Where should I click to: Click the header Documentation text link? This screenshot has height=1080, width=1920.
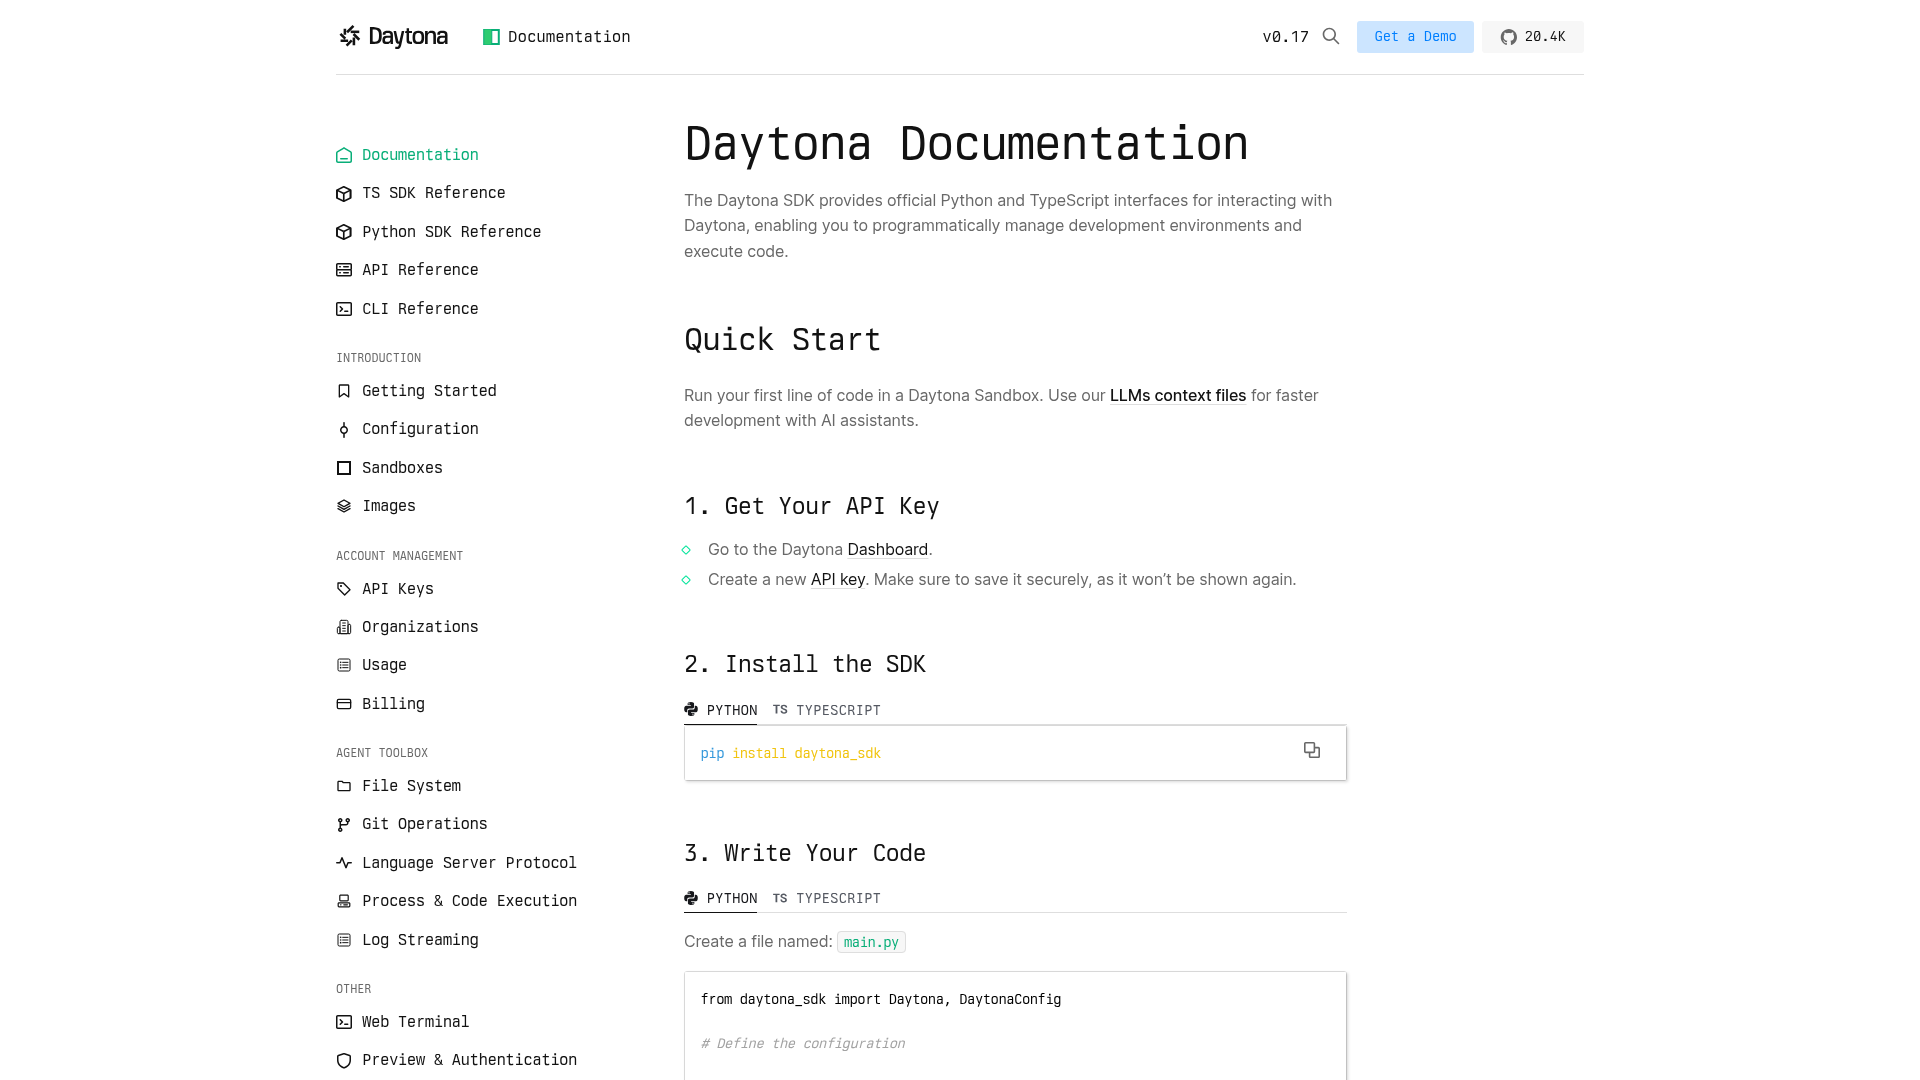pyautogui.click(x=569, y=37)
